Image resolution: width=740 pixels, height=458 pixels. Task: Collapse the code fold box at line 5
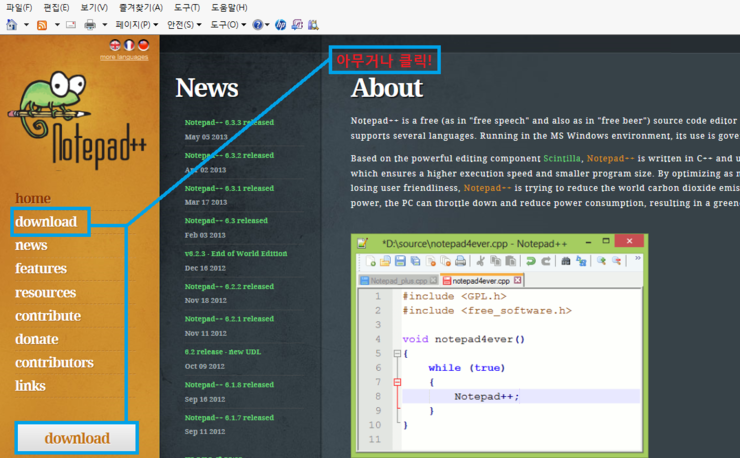tap(397, 353)
